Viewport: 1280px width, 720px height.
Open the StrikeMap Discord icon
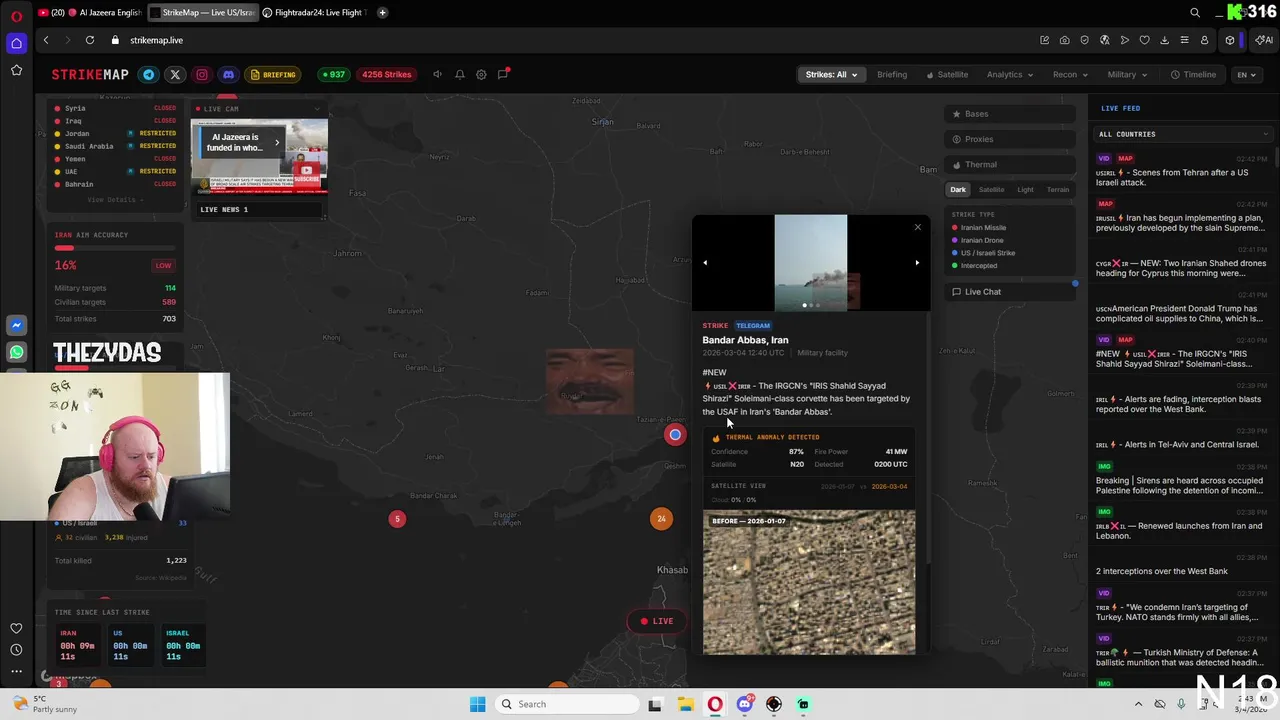click(x=229, y=74)
